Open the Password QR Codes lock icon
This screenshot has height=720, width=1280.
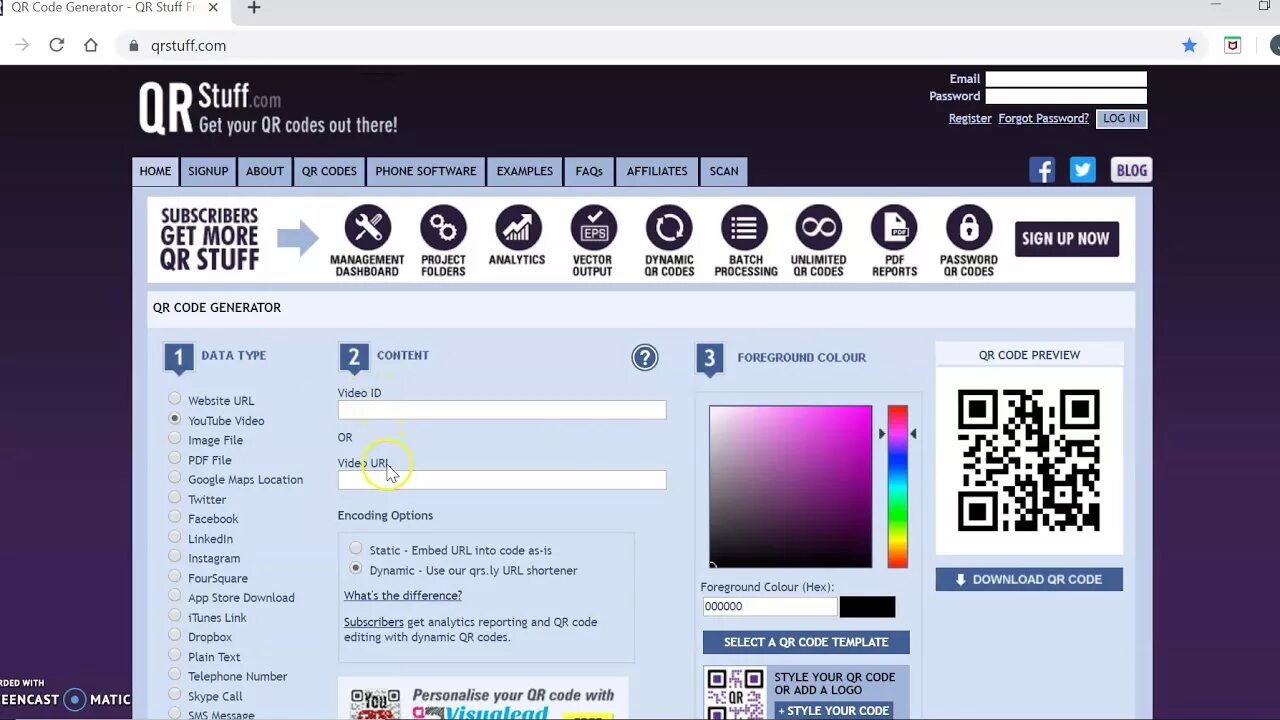(968, 228)
